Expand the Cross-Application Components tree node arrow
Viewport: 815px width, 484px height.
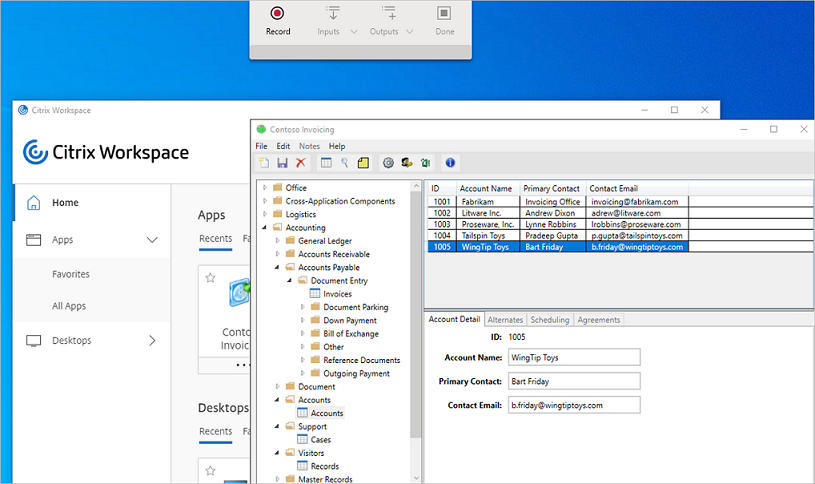click(265, 201)
